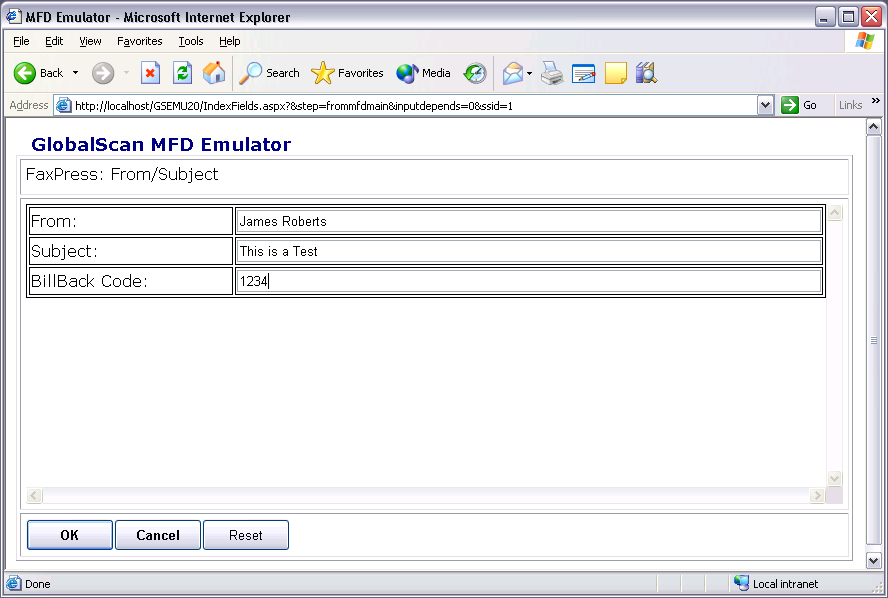Image resolution: width=888 pixels, height=598 pixels.
Task: Click the Reset button
Action: tap(246, 535)
